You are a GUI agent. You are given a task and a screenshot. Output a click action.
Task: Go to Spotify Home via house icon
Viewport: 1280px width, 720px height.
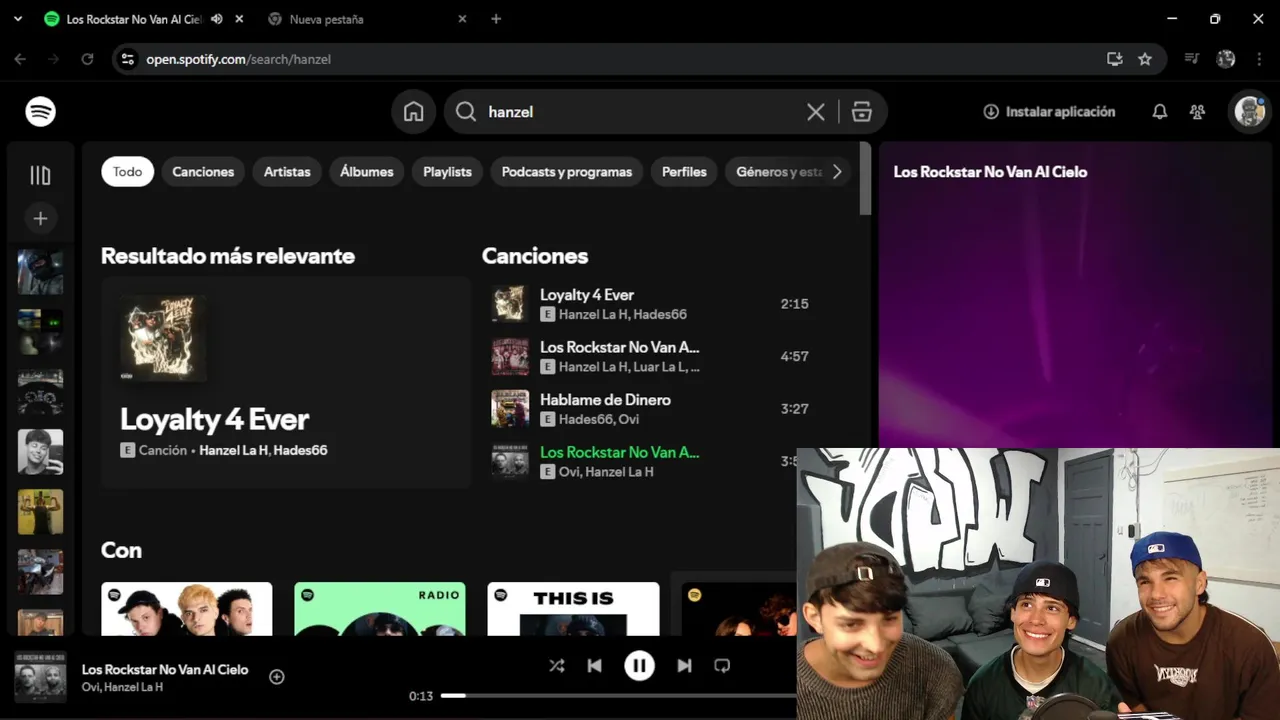pyautogui.click(x=414, y=112)
